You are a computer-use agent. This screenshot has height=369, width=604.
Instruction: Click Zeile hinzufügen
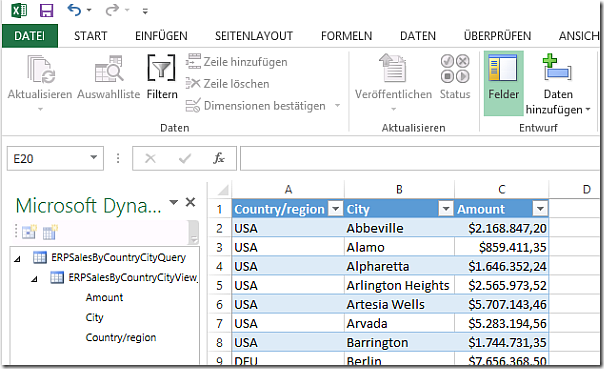coord(237,62)
